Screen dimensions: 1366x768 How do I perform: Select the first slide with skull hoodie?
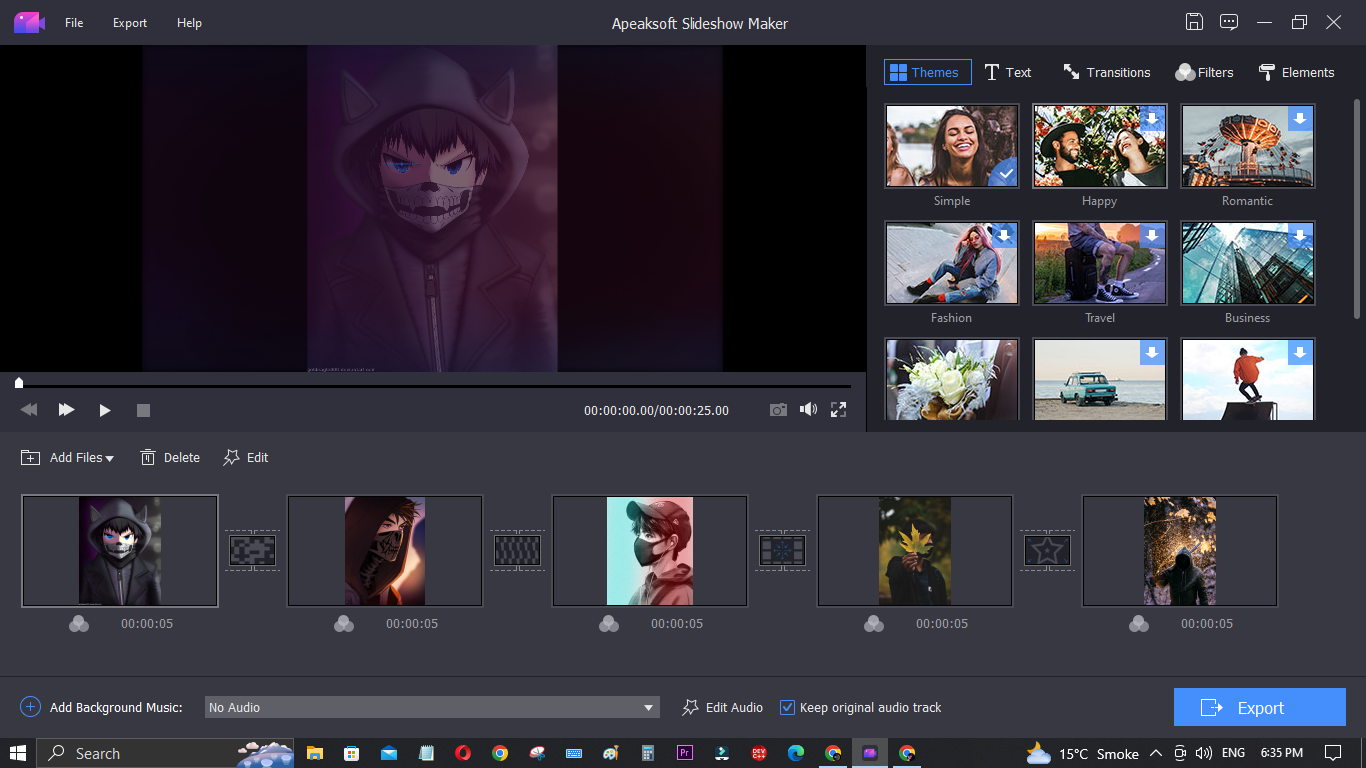click(120, 551)
